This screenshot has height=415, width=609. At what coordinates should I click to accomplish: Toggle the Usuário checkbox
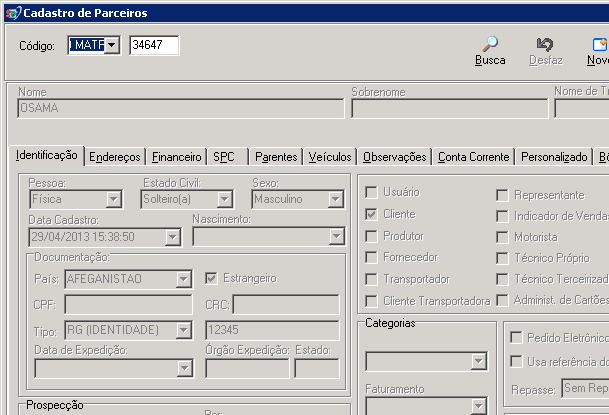tap(371, 192)
